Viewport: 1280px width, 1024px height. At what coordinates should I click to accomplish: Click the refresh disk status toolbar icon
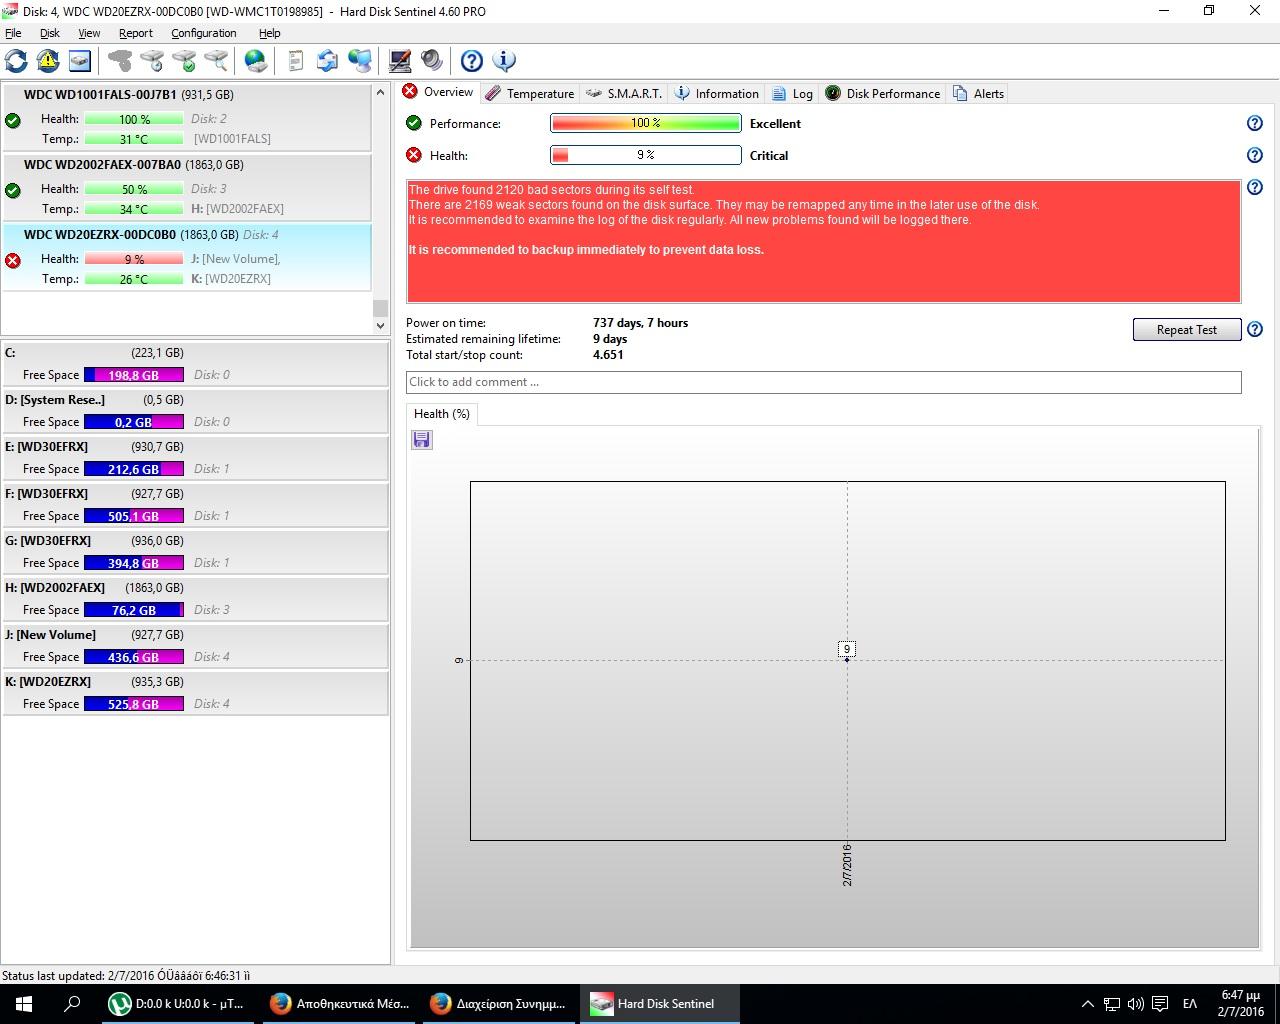[x=16, y=61]
